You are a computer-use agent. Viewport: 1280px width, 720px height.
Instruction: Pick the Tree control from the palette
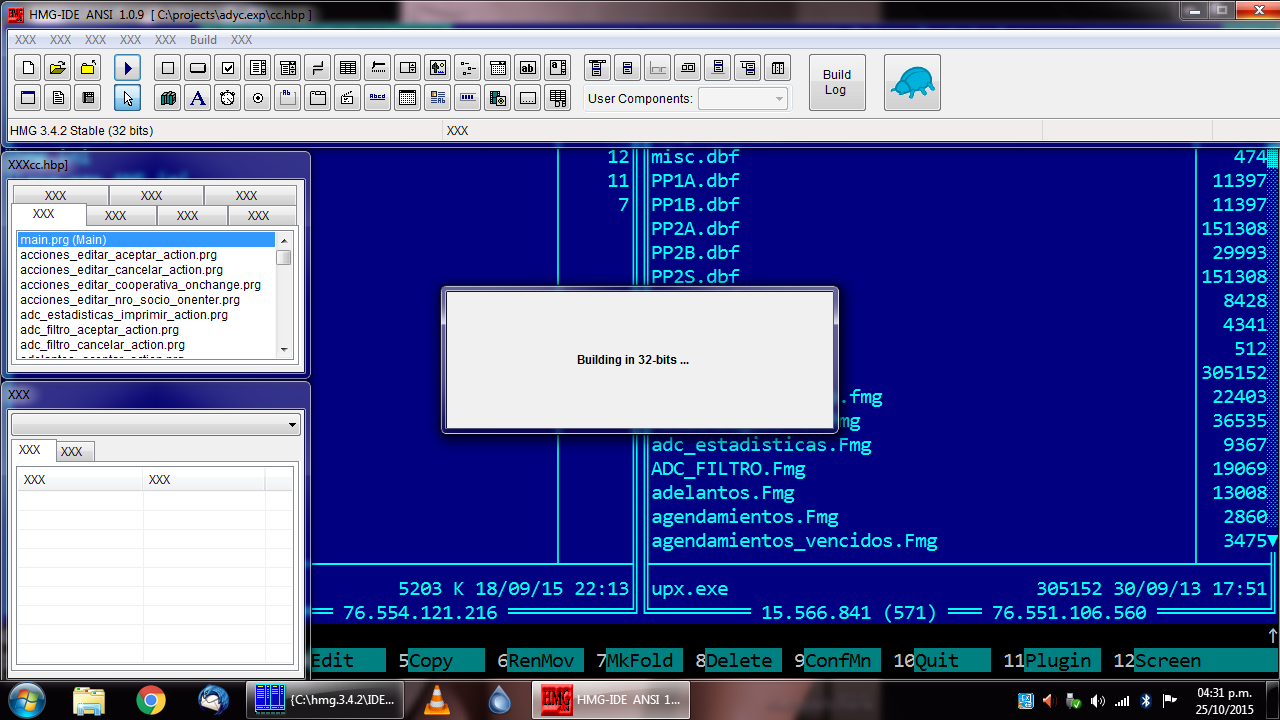tap(468, 68)
